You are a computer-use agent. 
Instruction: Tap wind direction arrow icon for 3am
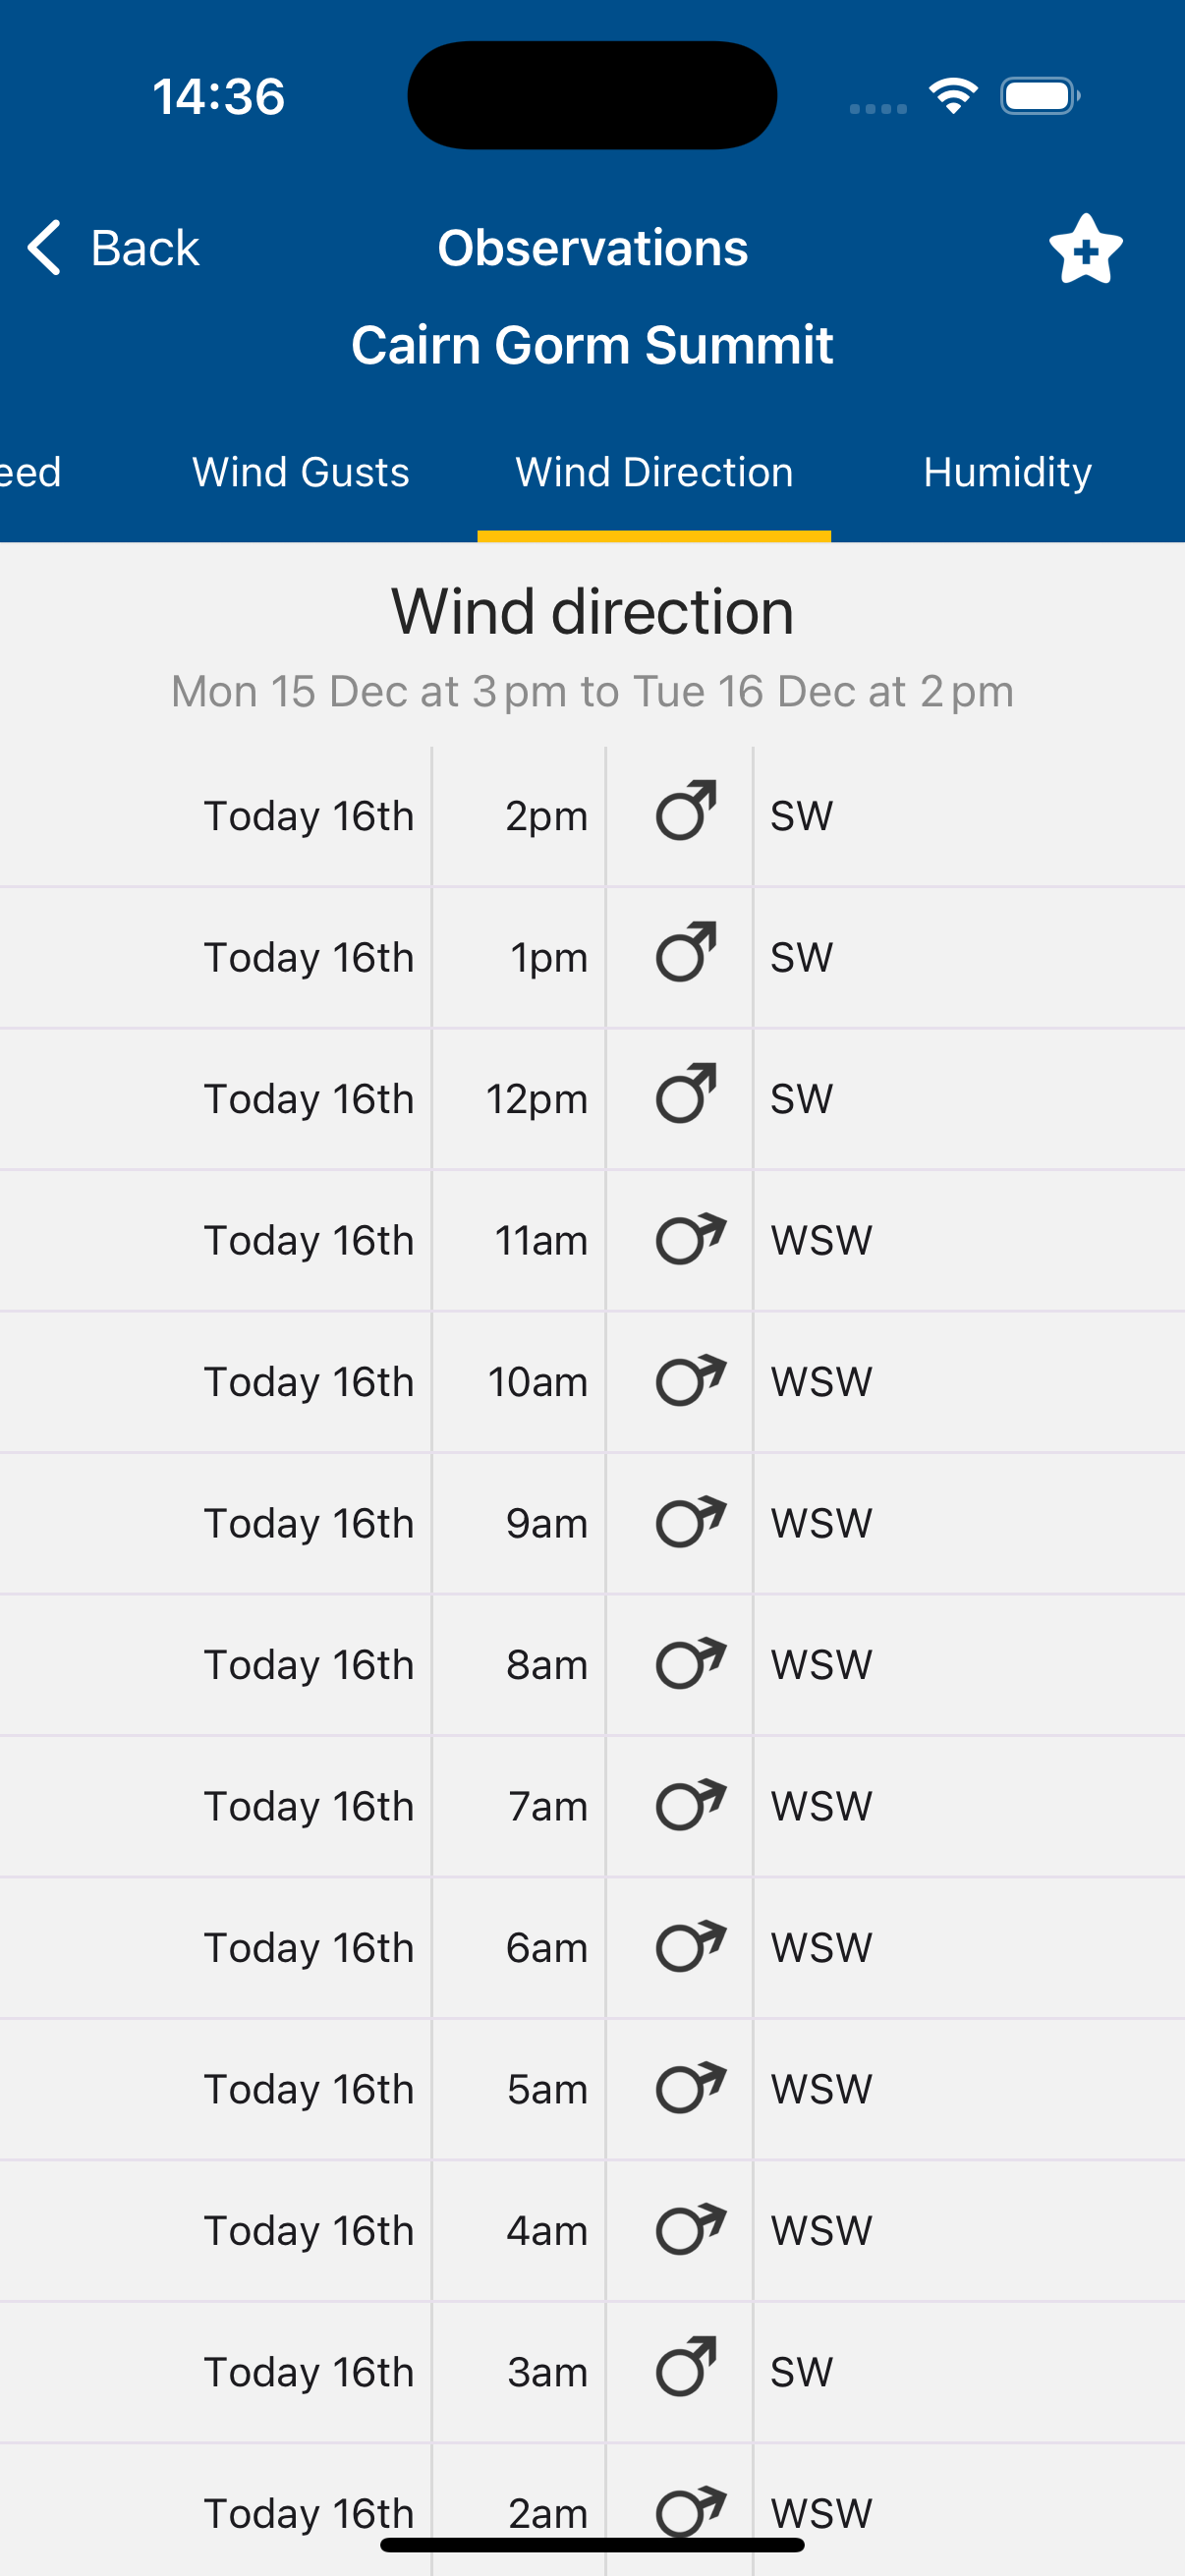686,2368
